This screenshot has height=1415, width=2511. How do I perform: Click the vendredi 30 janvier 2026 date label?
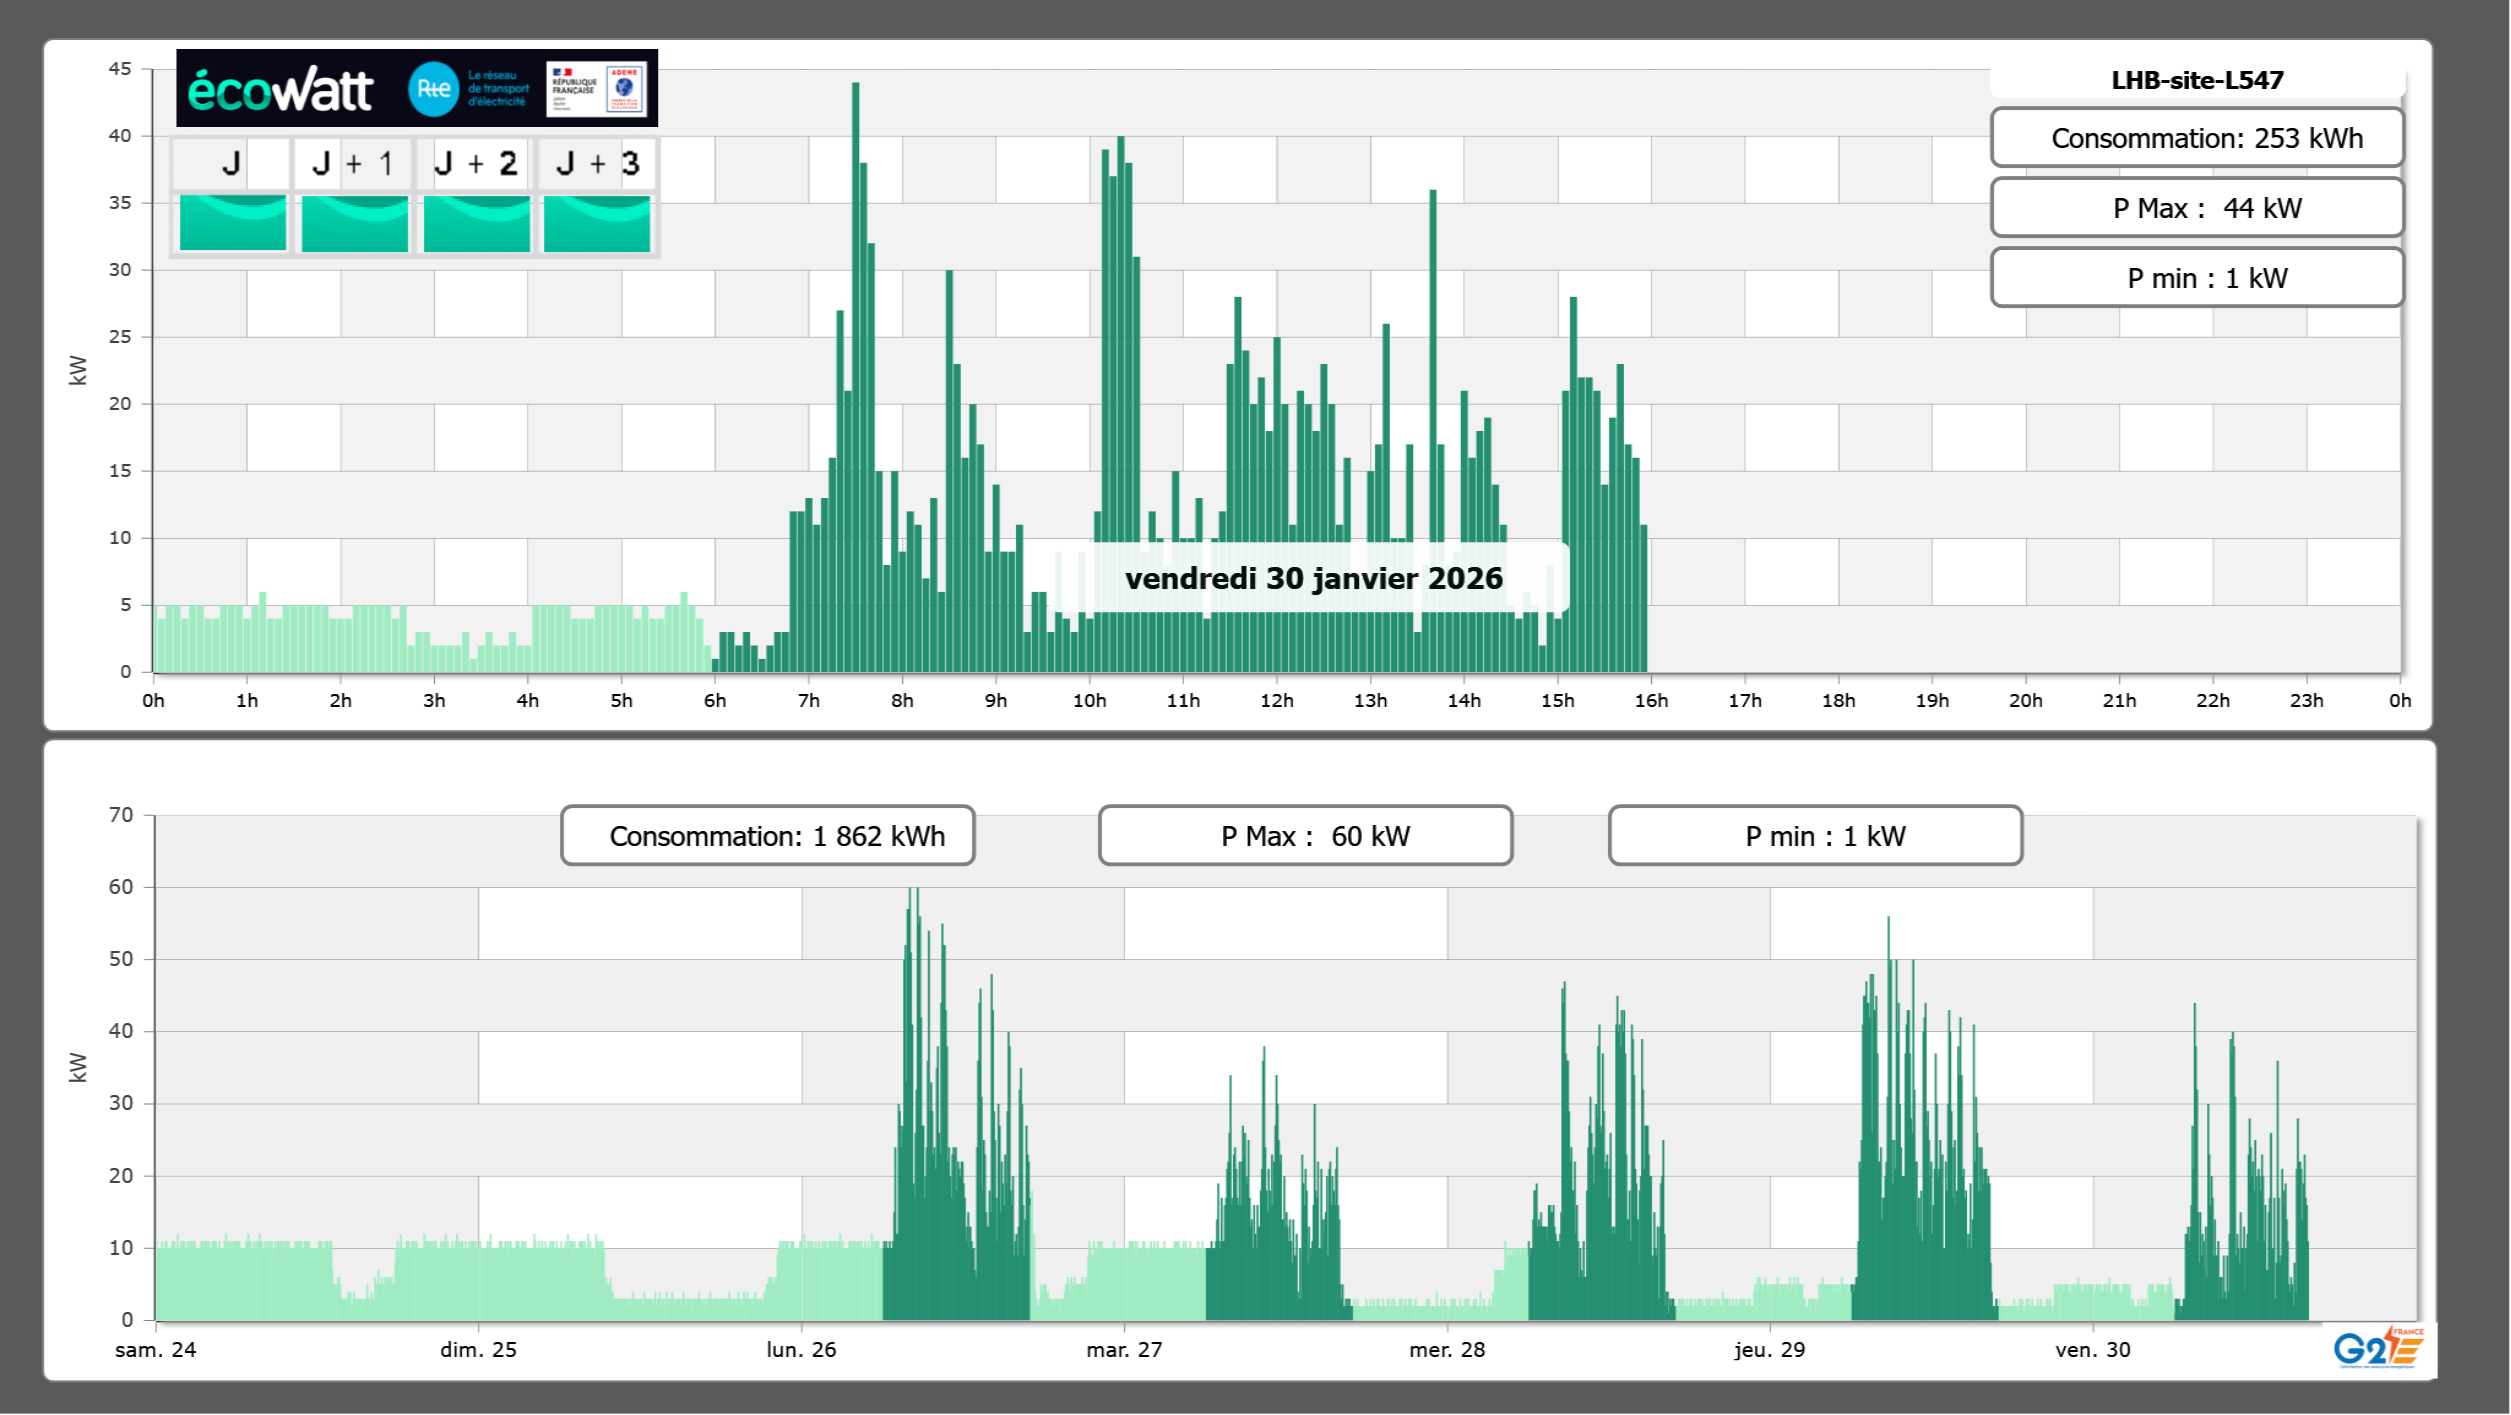pyautogui.click(x=1312, y=578)
